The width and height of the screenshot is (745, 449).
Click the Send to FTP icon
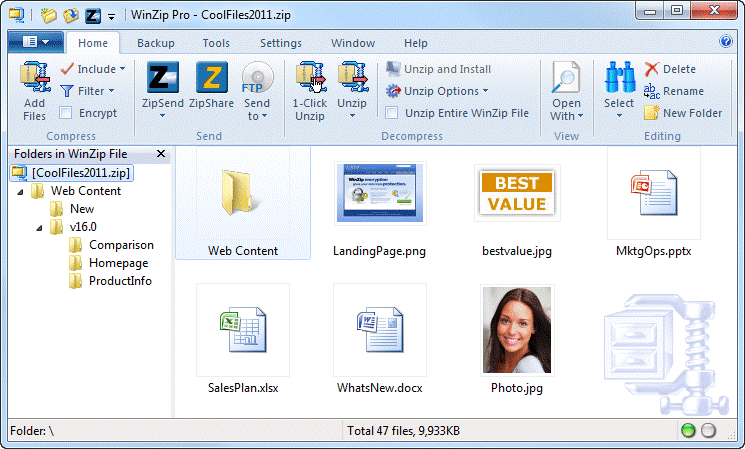(257, 79)
